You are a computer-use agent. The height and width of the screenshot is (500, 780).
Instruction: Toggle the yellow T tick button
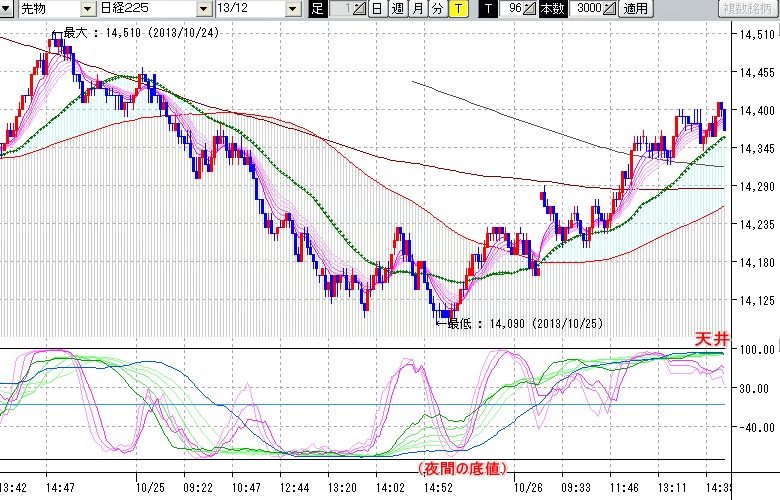[x=457, y=9]
